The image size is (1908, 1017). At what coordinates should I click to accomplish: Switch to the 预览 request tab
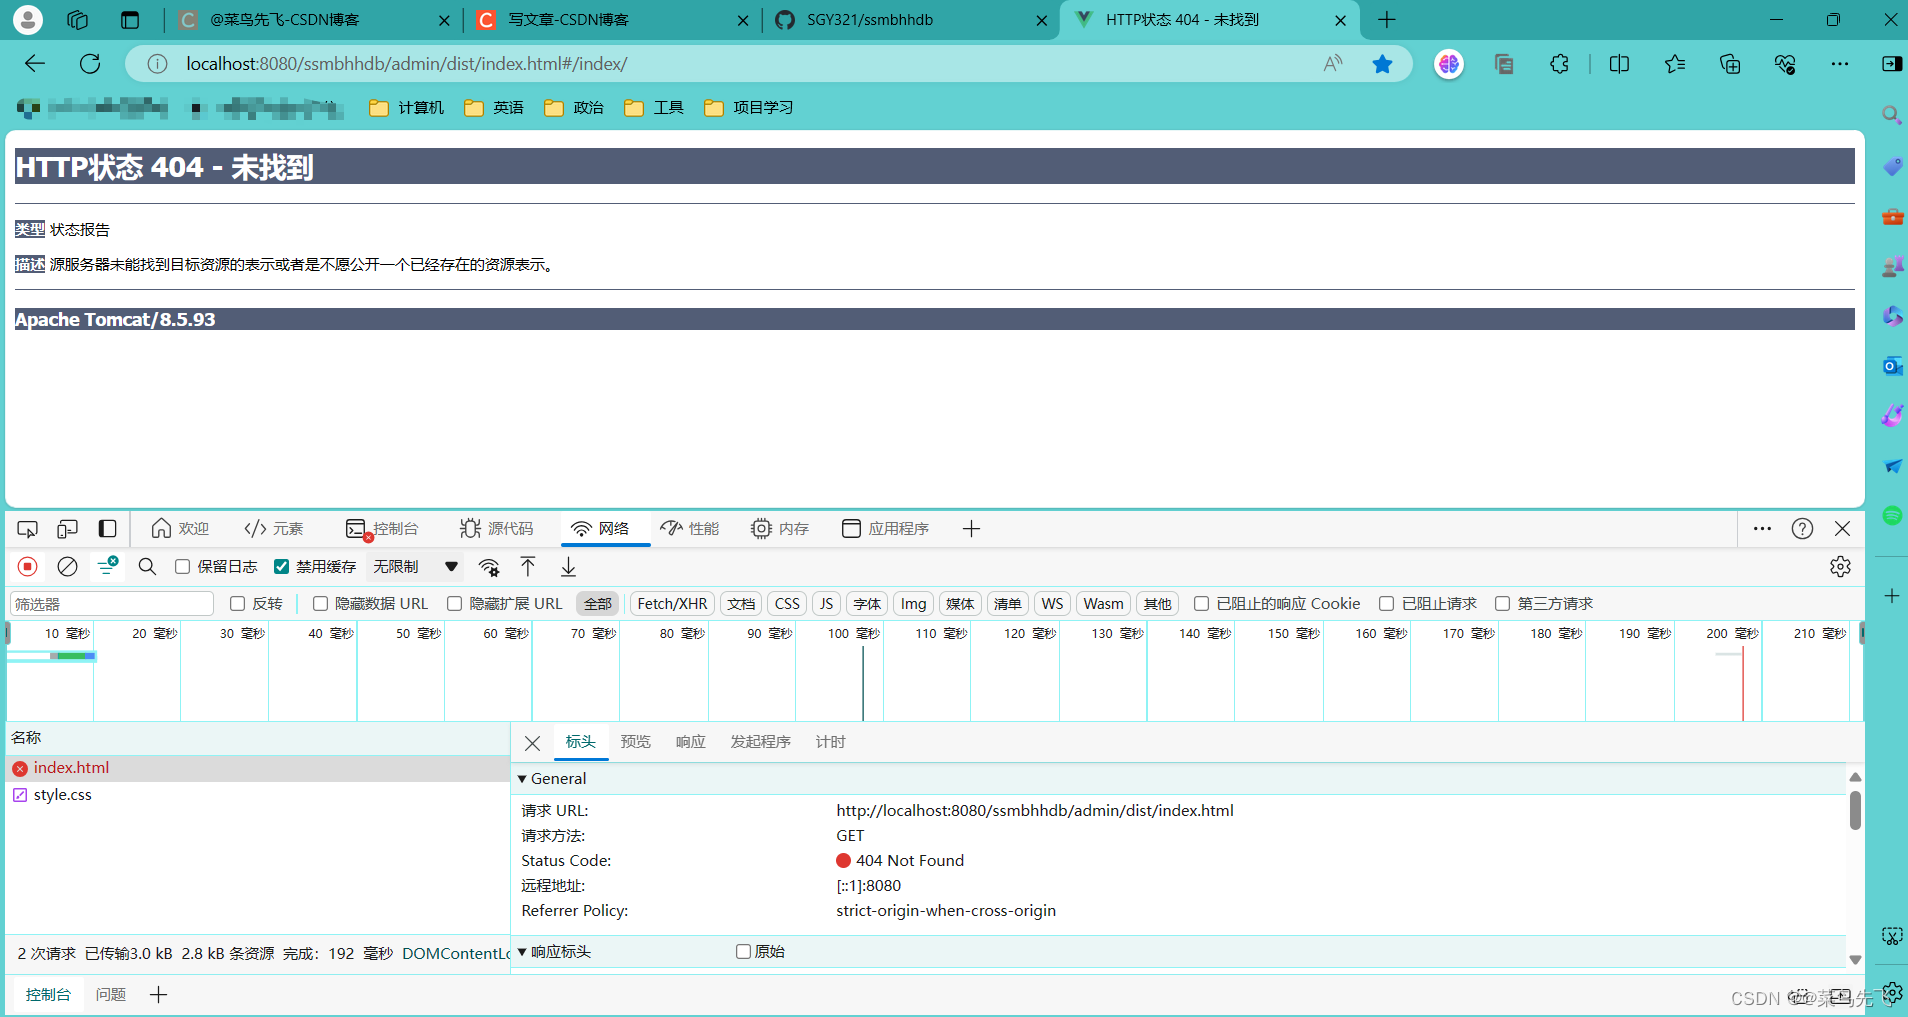pos(635,742)
